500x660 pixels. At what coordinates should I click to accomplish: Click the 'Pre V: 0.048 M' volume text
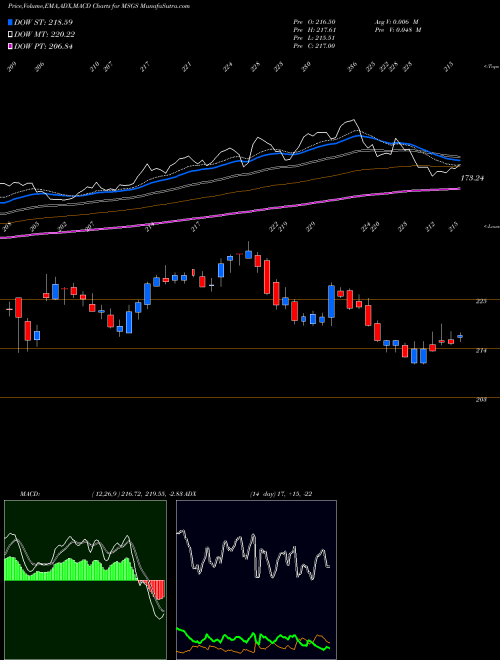[x=397, y=30]
